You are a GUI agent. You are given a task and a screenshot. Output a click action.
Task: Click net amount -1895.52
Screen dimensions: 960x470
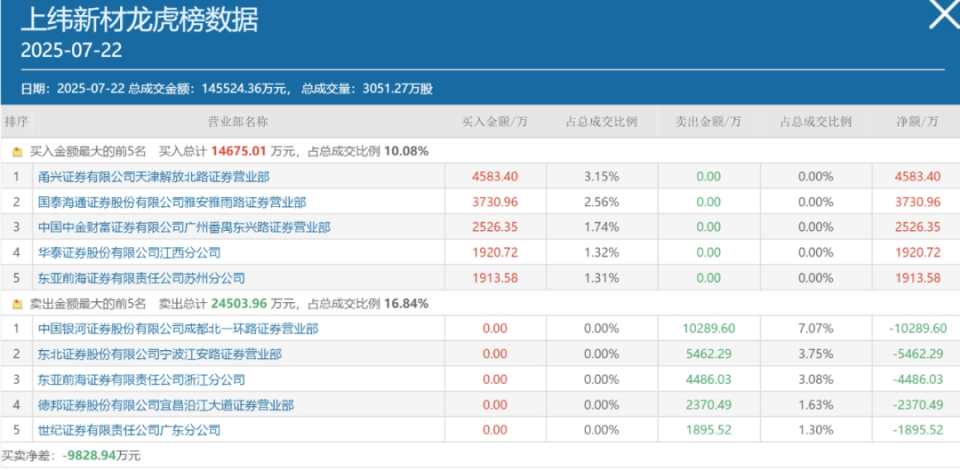(918, 430)
